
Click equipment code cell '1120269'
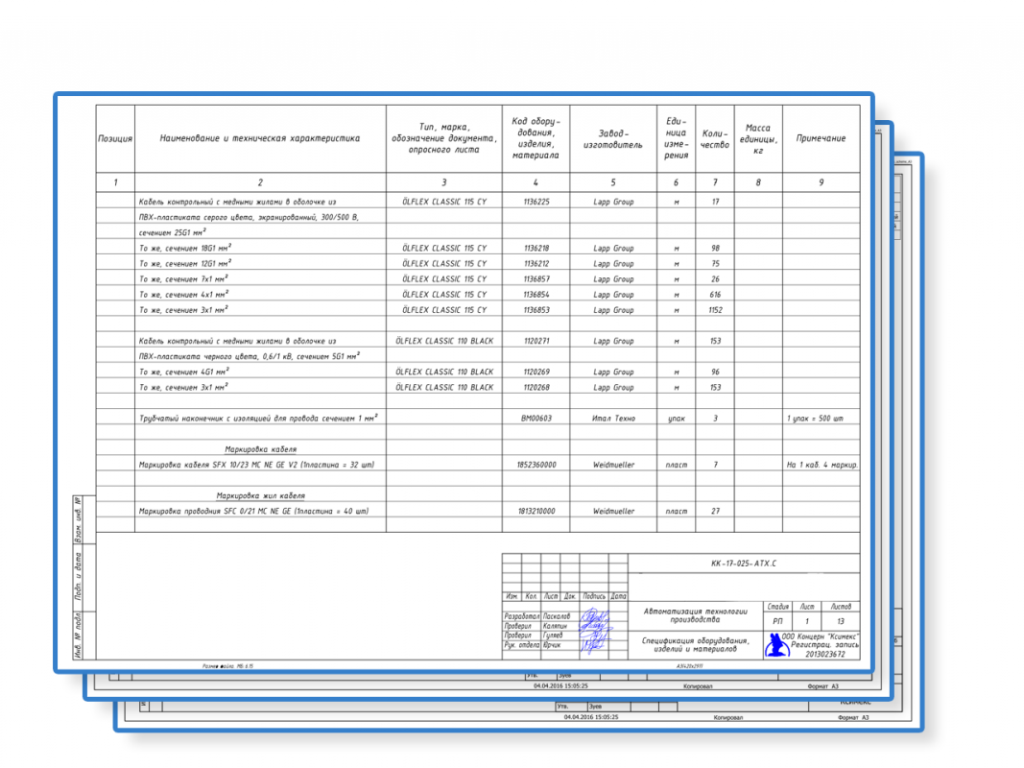click(x=536, y=372)
